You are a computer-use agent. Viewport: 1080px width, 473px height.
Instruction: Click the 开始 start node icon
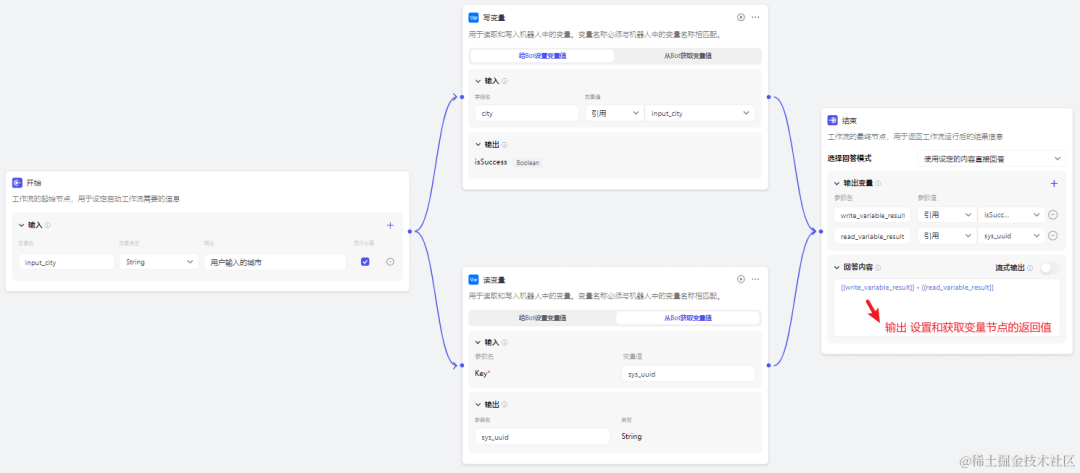click(17, 182)
